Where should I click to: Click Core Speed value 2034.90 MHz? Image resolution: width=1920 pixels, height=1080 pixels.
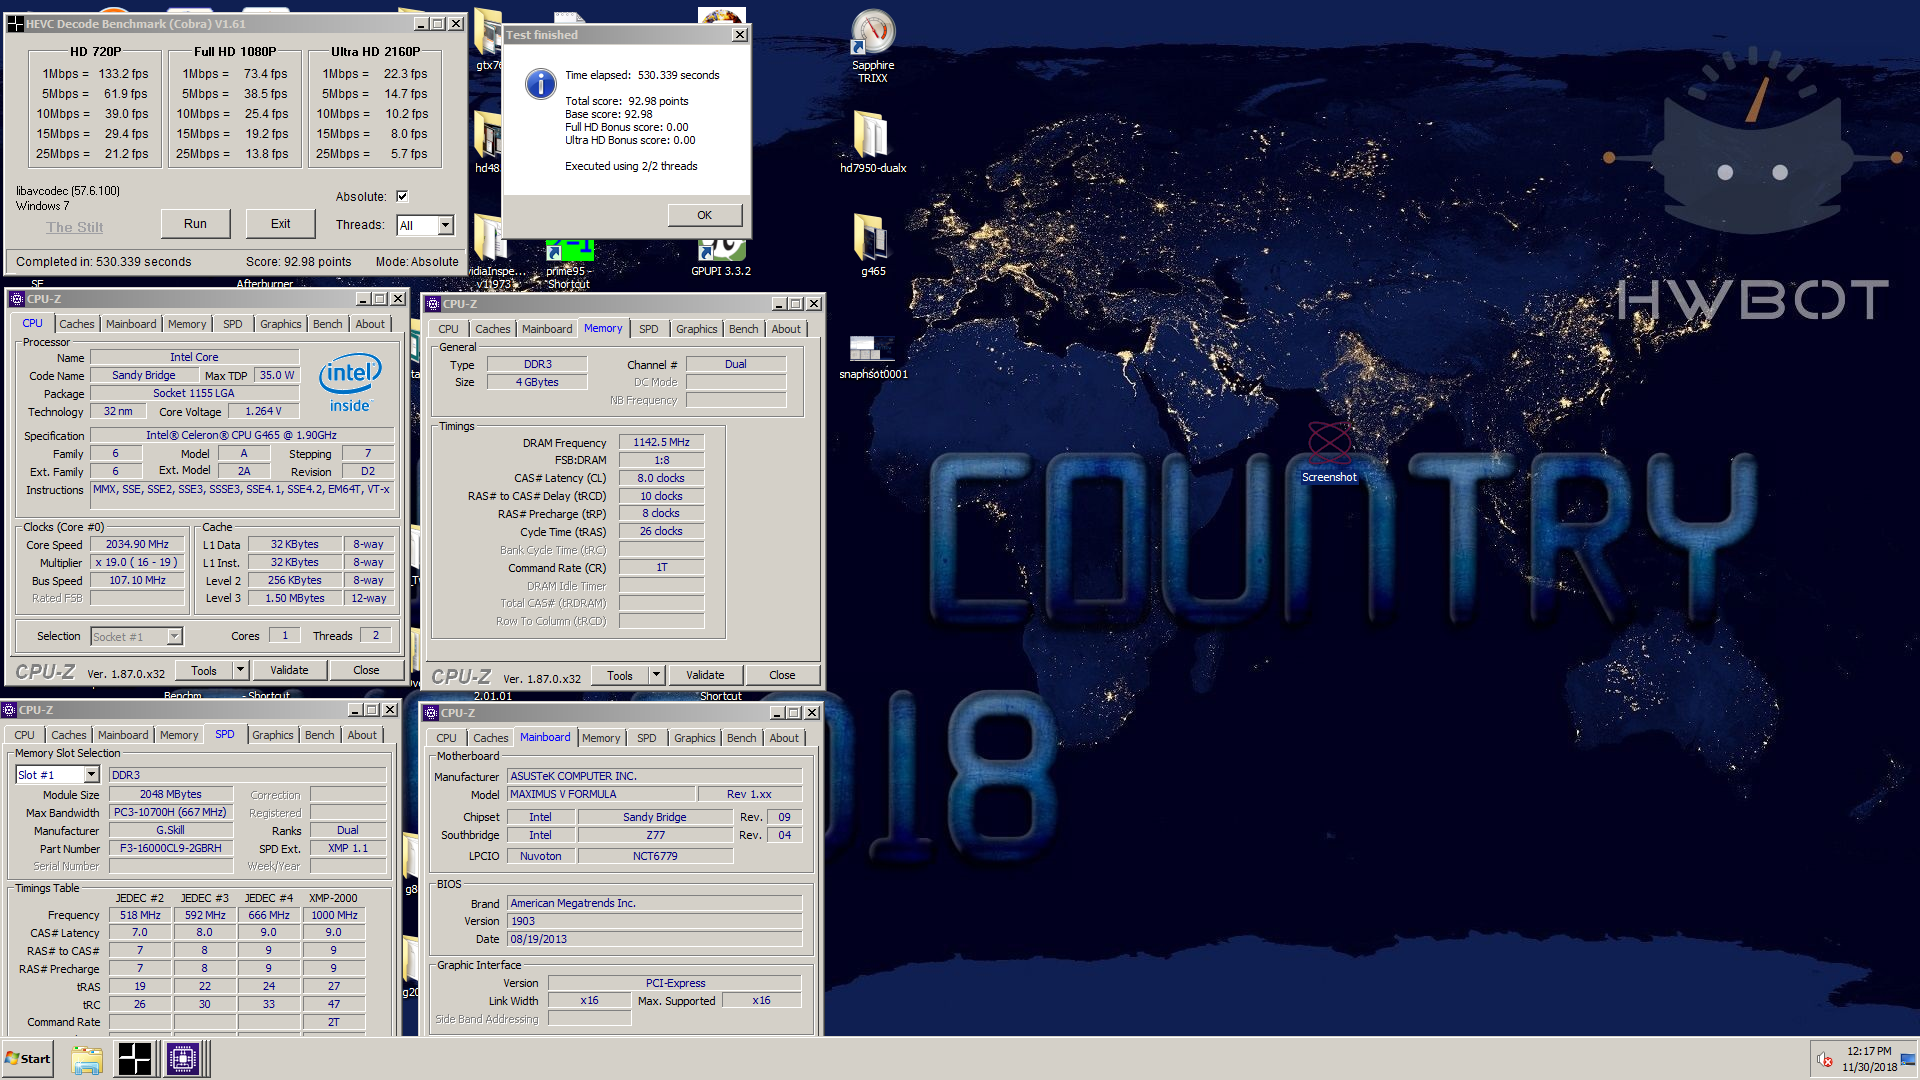coord(137,544)
